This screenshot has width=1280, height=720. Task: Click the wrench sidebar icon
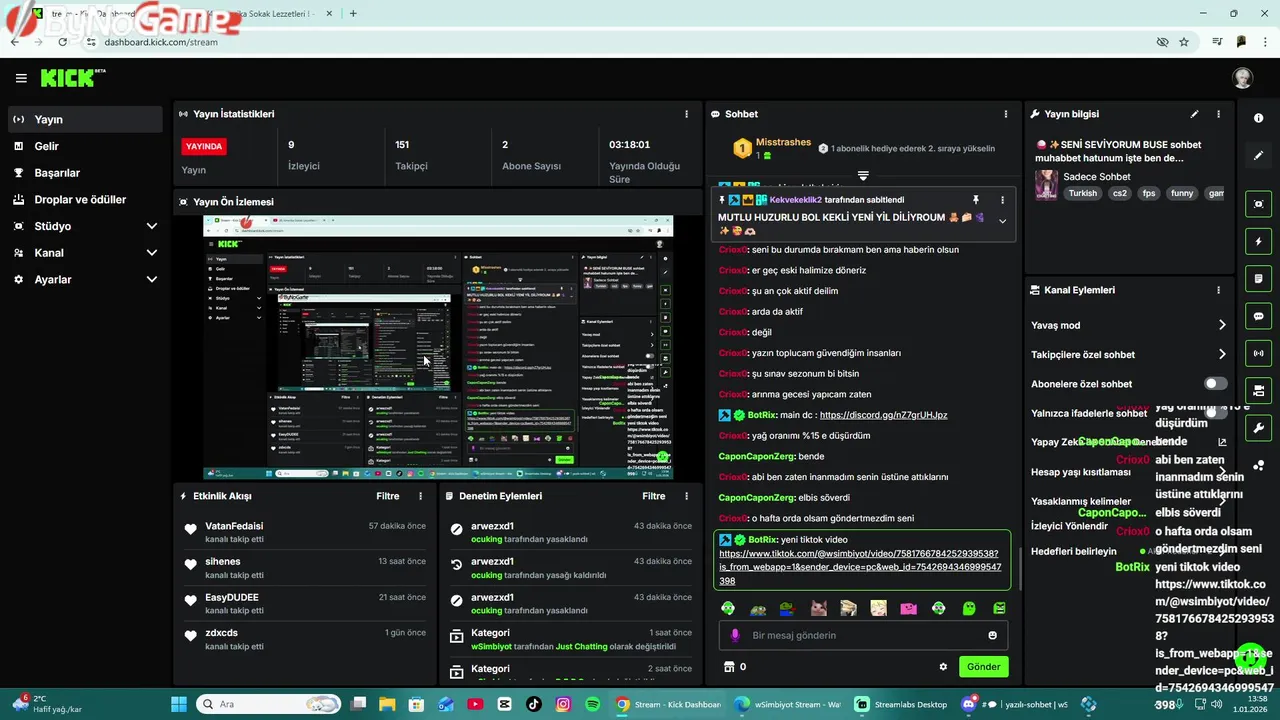(x=1258, y=428)
